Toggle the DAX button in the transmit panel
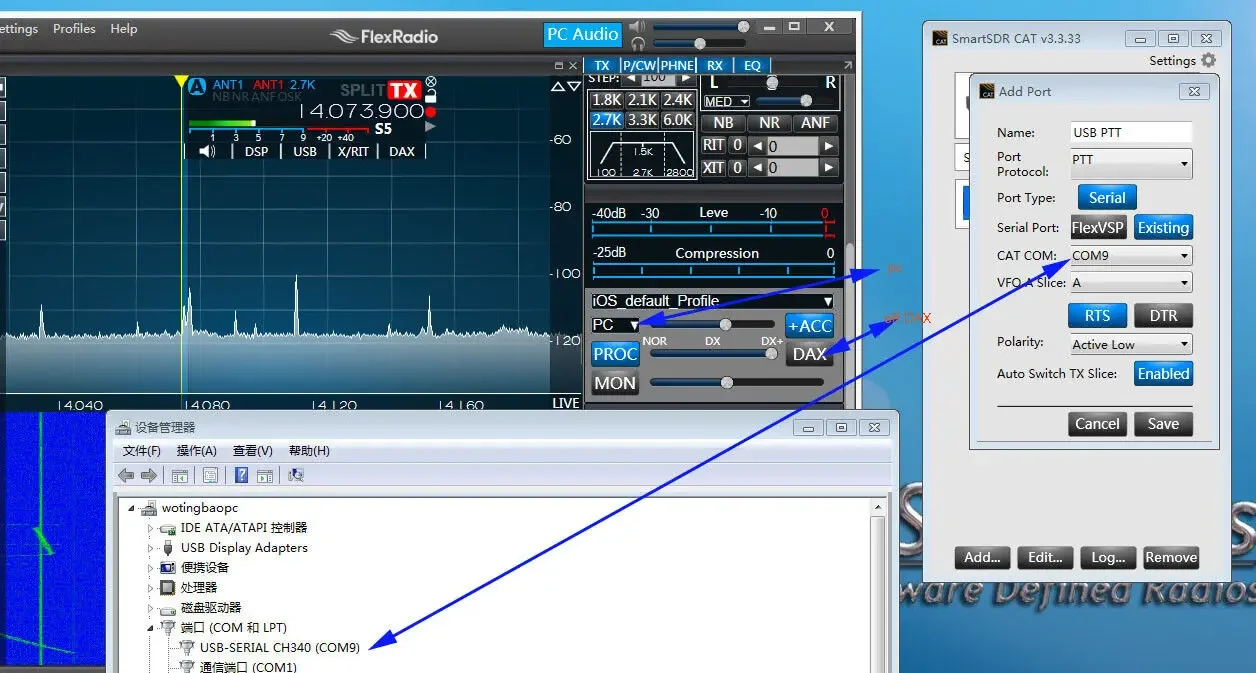1256x673 pixels. pos(809,354)
